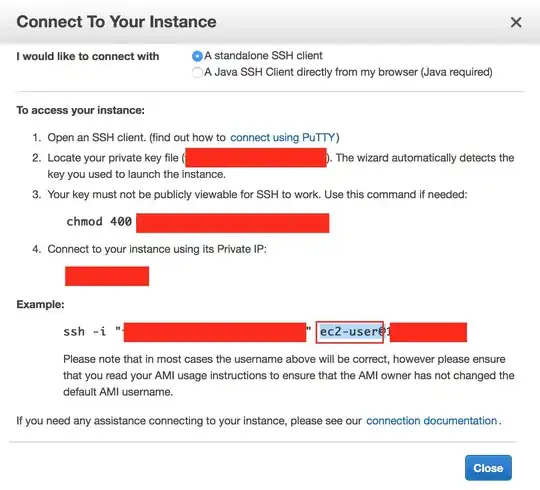The image size is (540, 490).
Task: Click the 'ssh -i' example command text
Action: (84, 332)
